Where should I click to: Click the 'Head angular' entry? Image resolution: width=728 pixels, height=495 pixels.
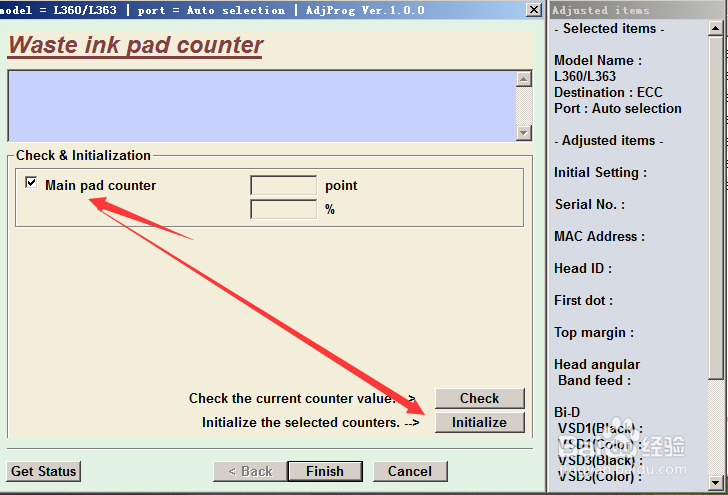[597, 365]
